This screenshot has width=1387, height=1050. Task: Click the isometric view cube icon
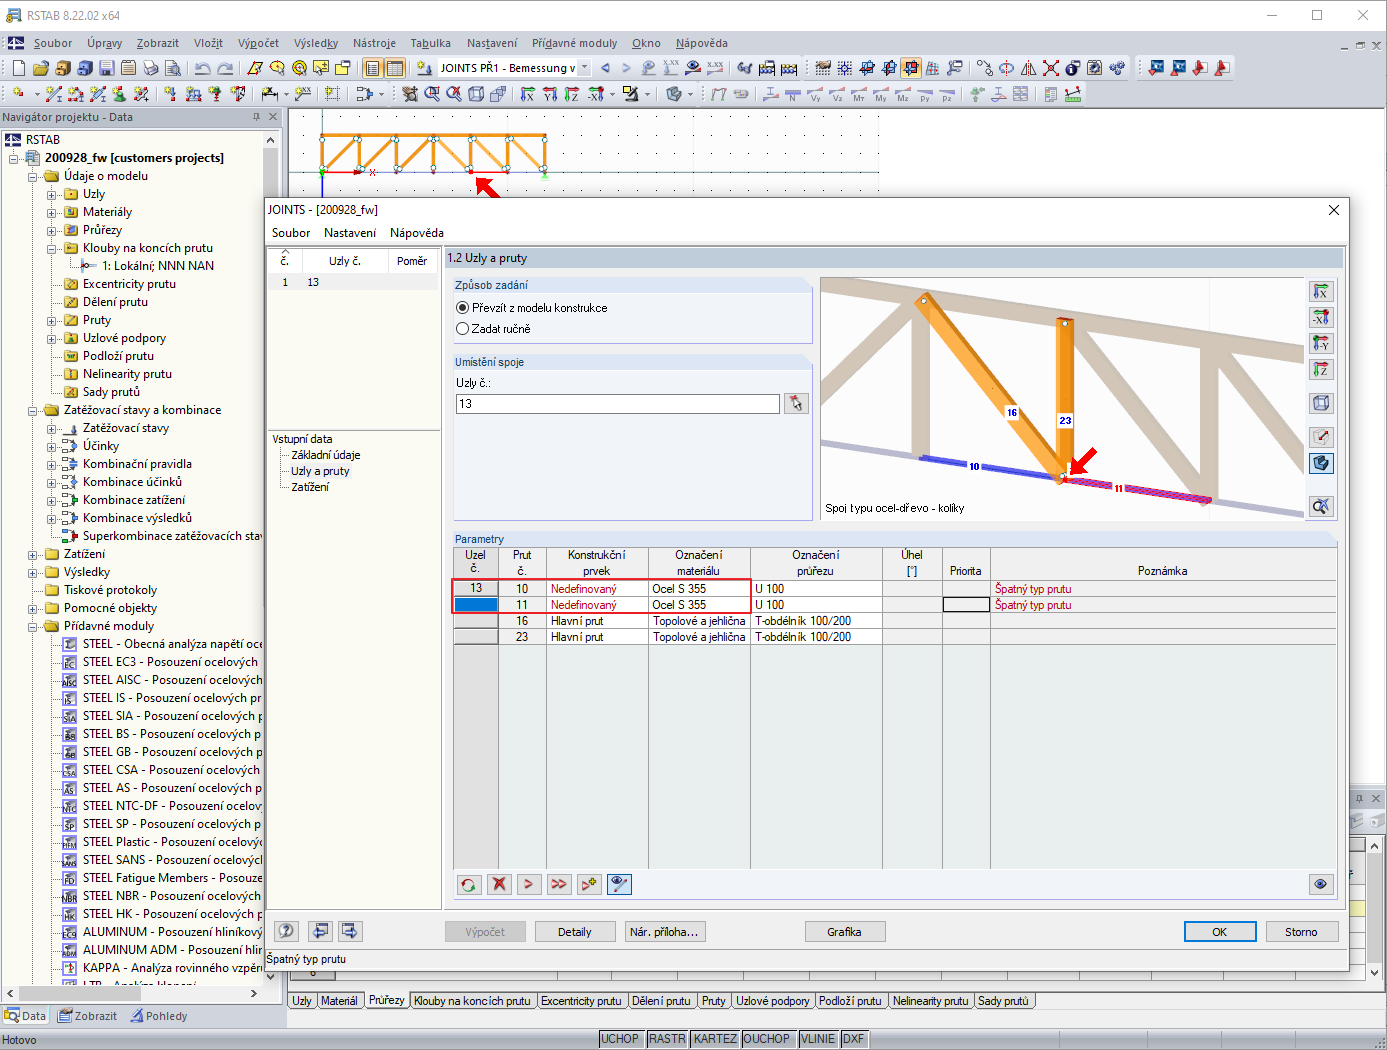pyautogui.click(x=1321, y=403)
